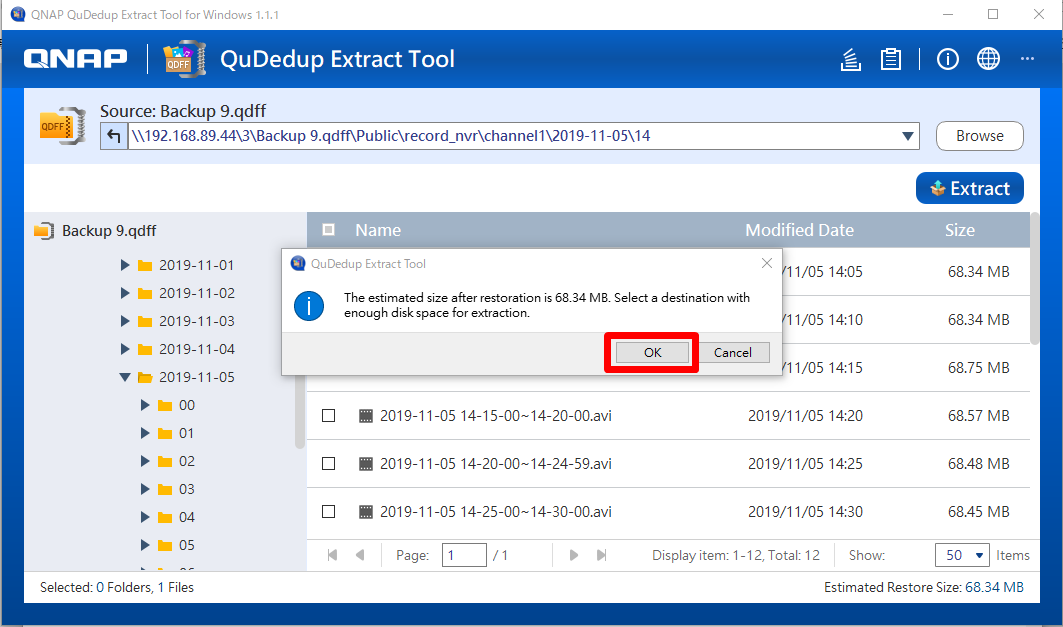Click Estimated Restore Size 68.34 MB value
This screenshot has width=1063, height=627.
click(994, 588)
